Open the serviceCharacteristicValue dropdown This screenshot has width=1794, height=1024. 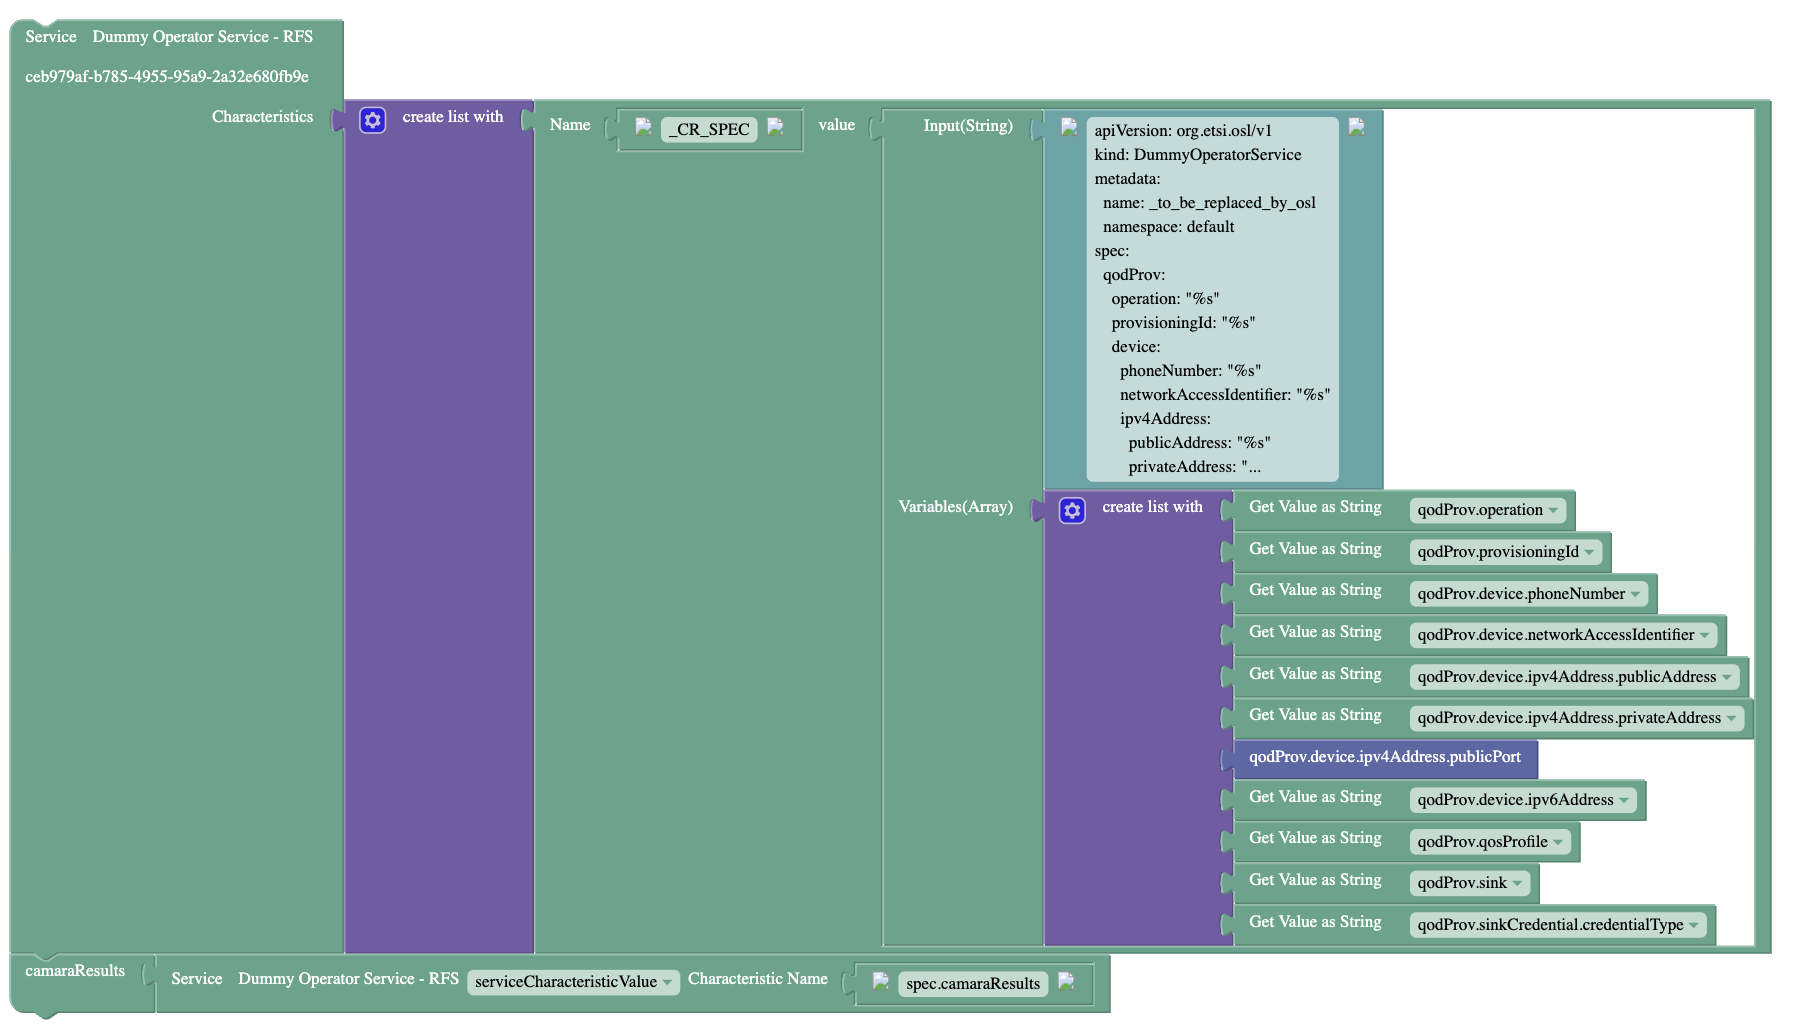pos(573,982)
